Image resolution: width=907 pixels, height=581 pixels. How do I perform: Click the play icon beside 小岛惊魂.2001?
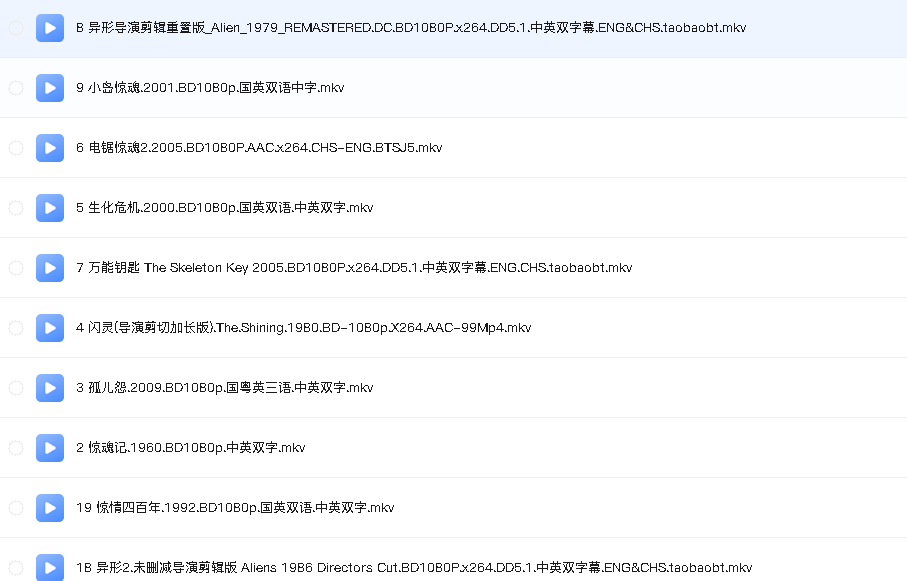50,88
